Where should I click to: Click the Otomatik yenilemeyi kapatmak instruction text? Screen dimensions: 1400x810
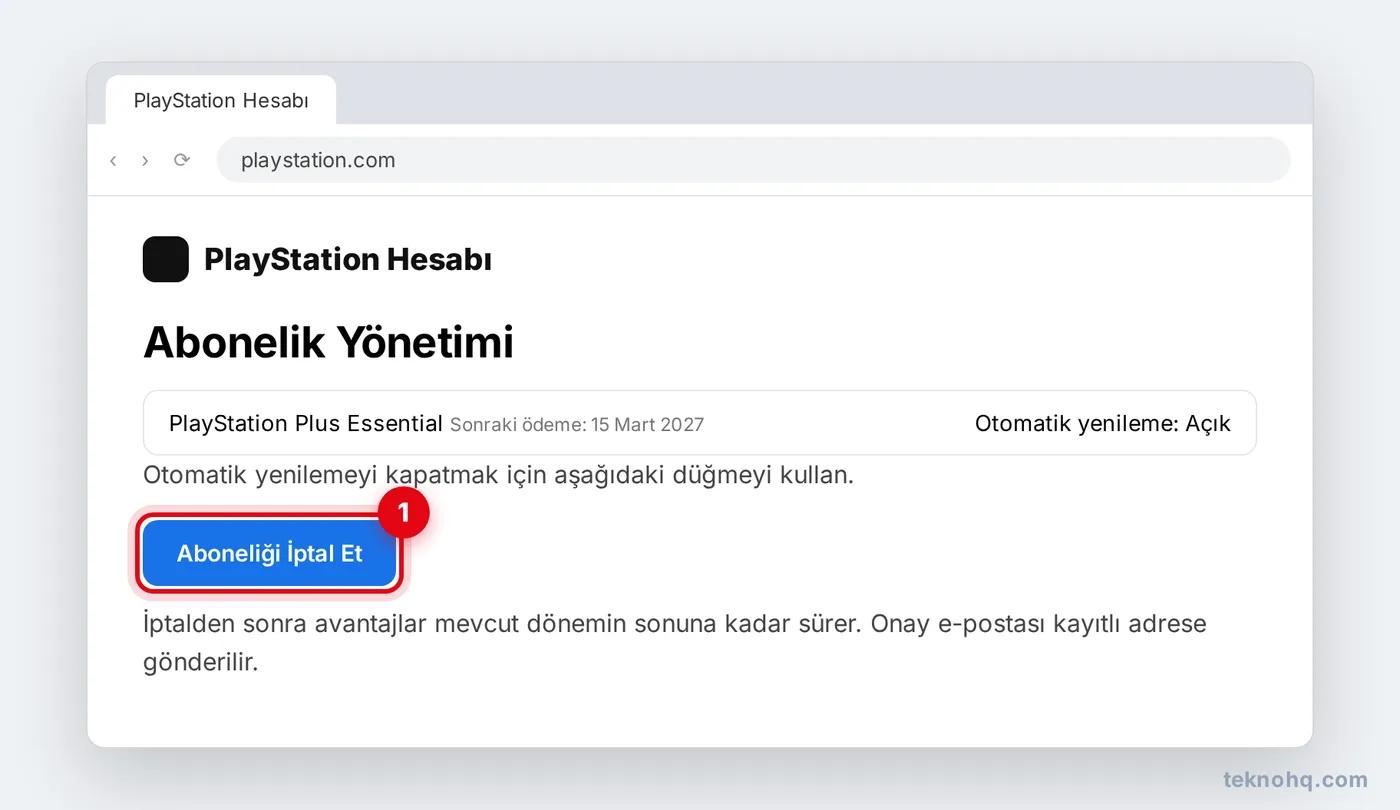(499, 475)
